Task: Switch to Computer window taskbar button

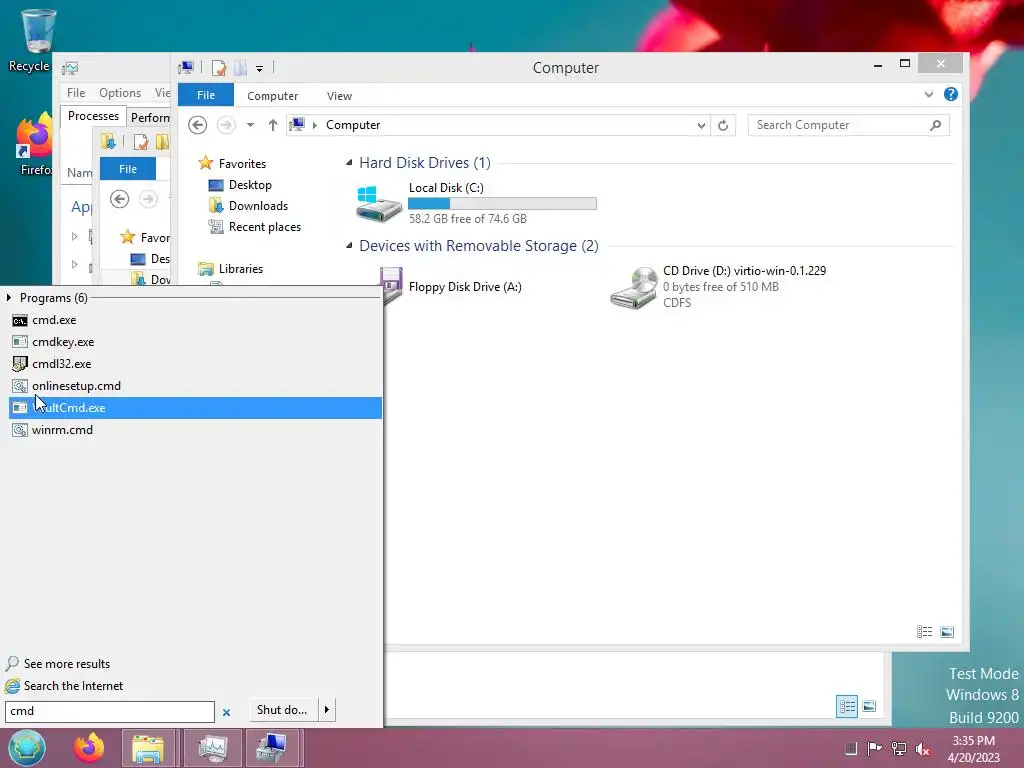Action: 273,748
